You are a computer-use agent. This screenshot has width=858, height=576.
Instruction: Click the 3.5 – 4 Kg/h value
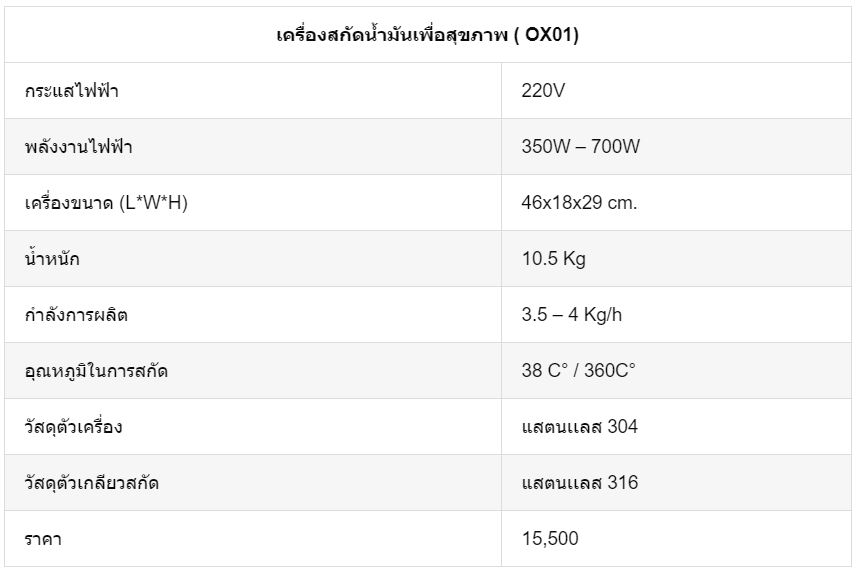coord(572,315)
